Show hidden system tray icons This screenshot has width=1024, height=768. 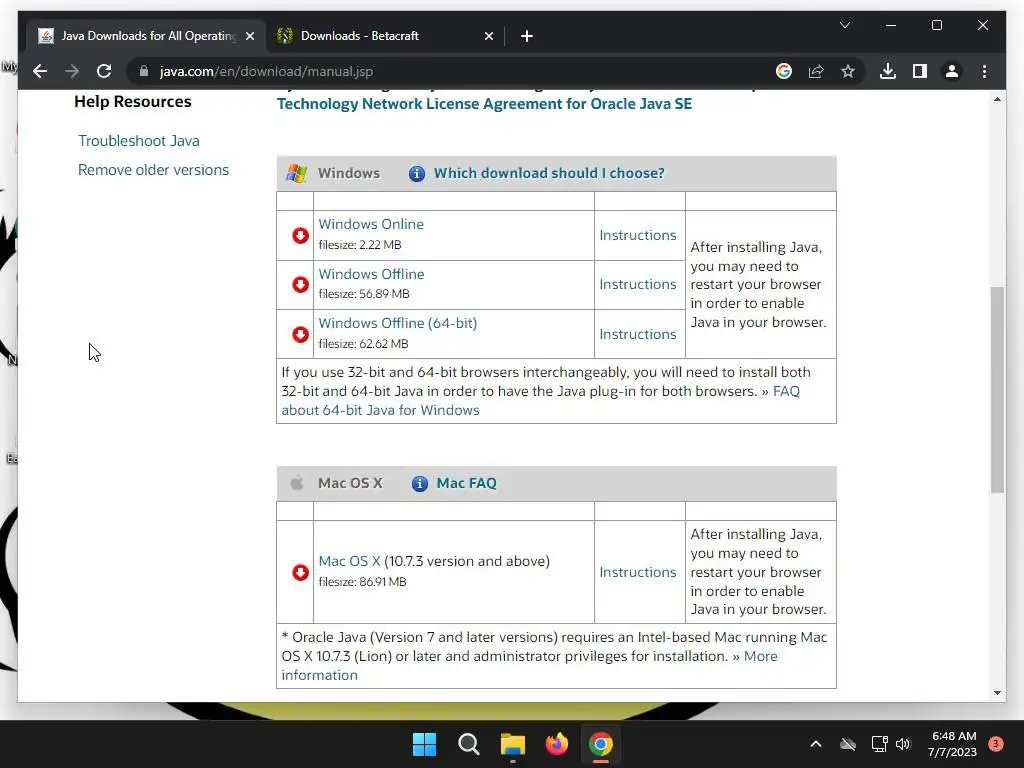tap(816, 744)
